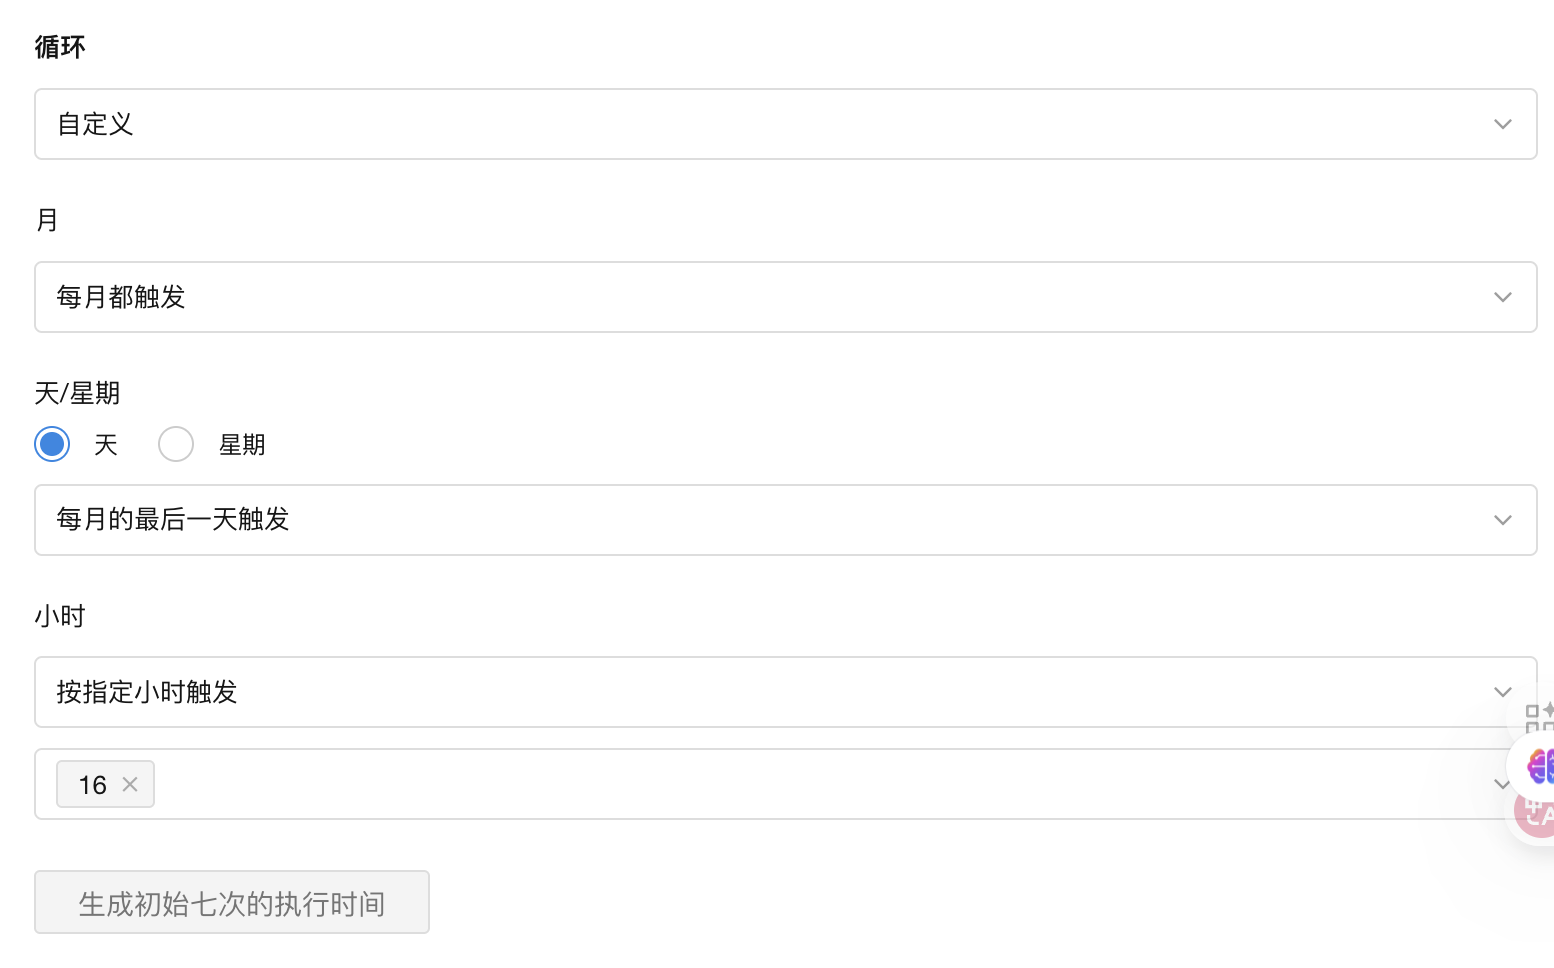This screenshot has width=1554, height=968.
Task: Click chevron arrow of 每月的最后一天触发 dropdown
Action: (1502, 520)
